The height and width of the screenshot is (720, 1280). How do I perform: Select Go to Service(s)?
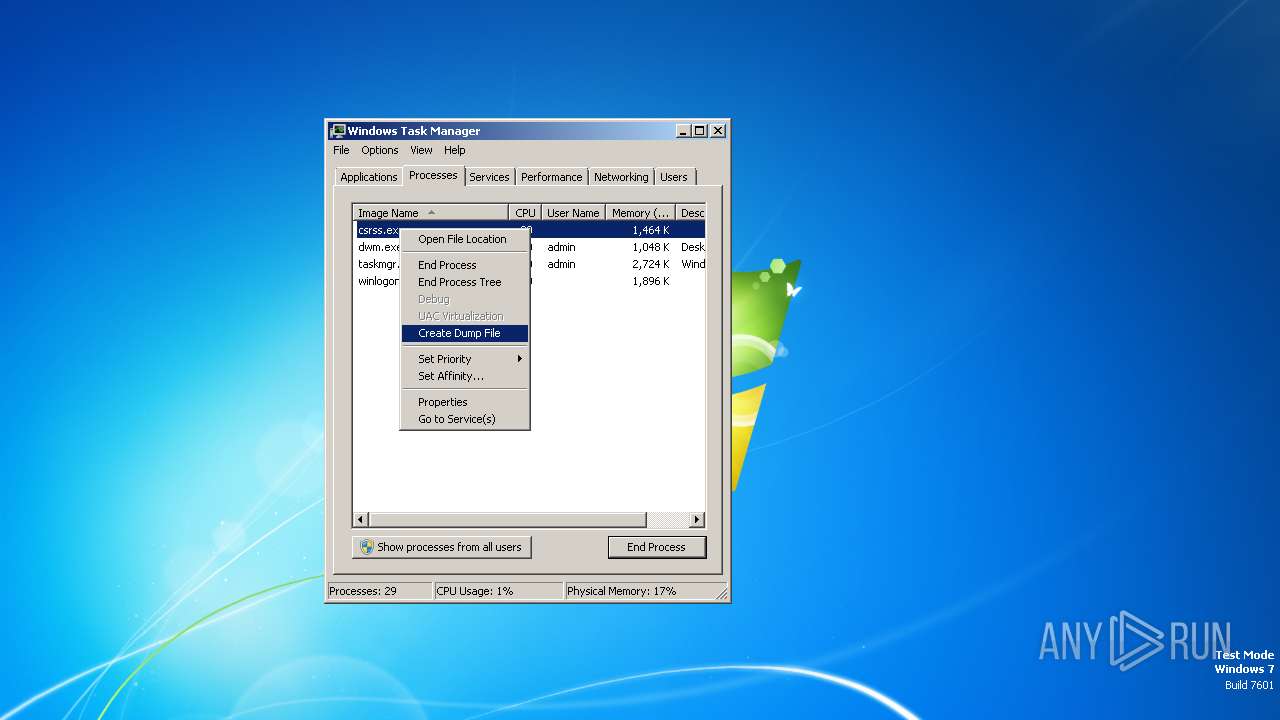pos(465,419)
